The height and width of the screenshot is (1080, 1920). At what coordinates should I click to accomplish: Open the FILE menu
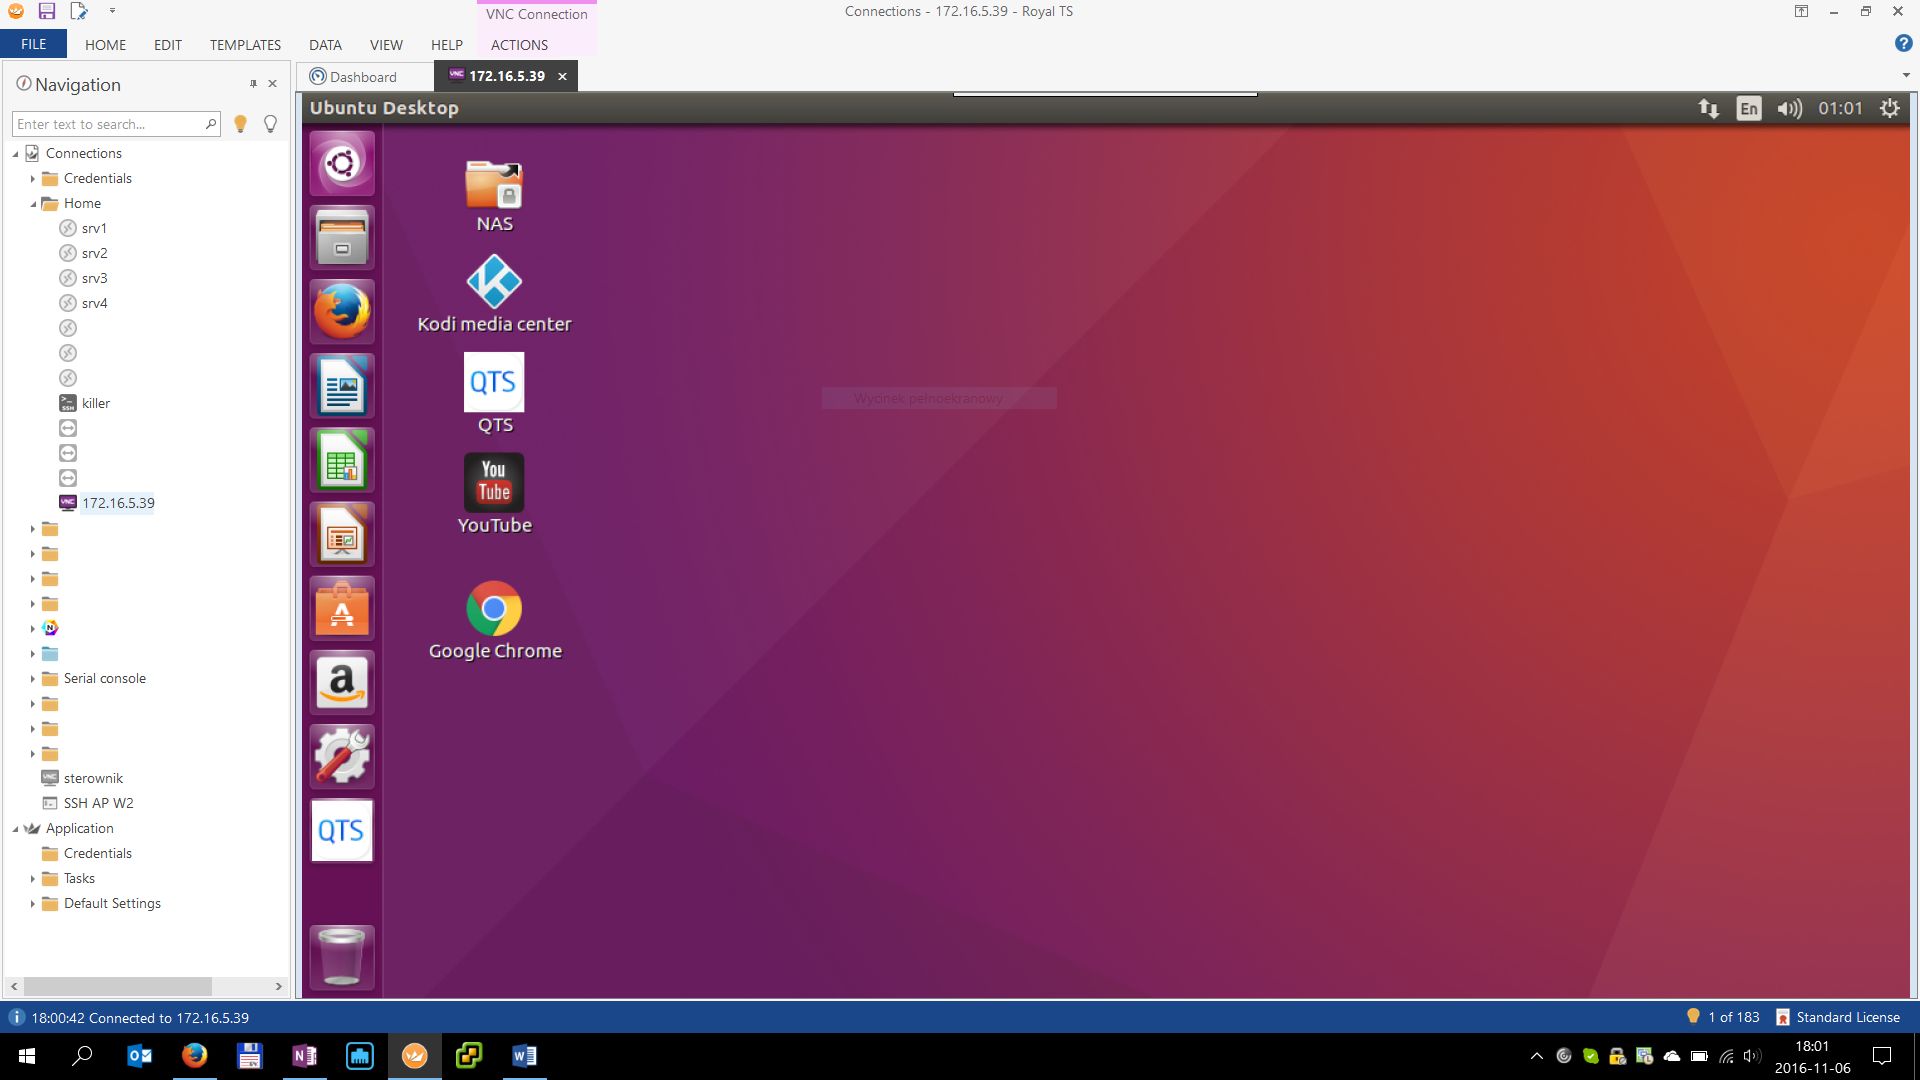pos(33,44)
